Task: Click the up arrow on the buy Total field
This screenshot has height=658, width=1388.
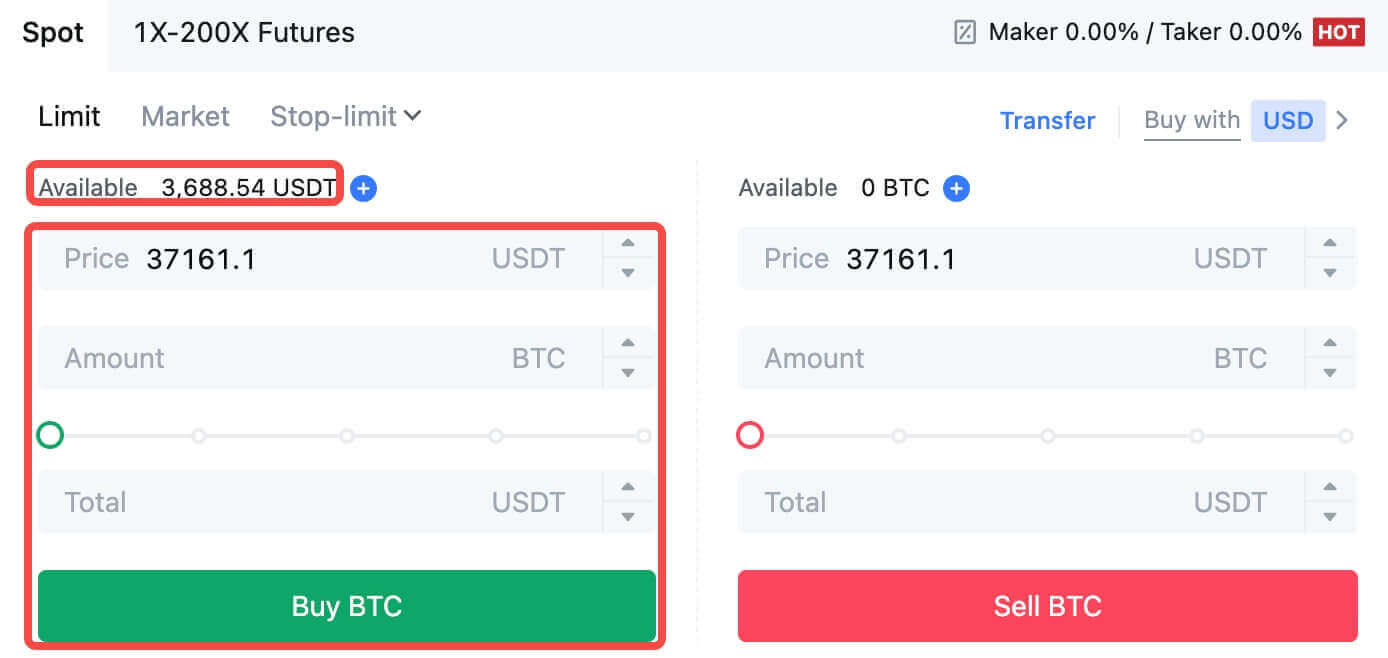Action: coord(628,489)
